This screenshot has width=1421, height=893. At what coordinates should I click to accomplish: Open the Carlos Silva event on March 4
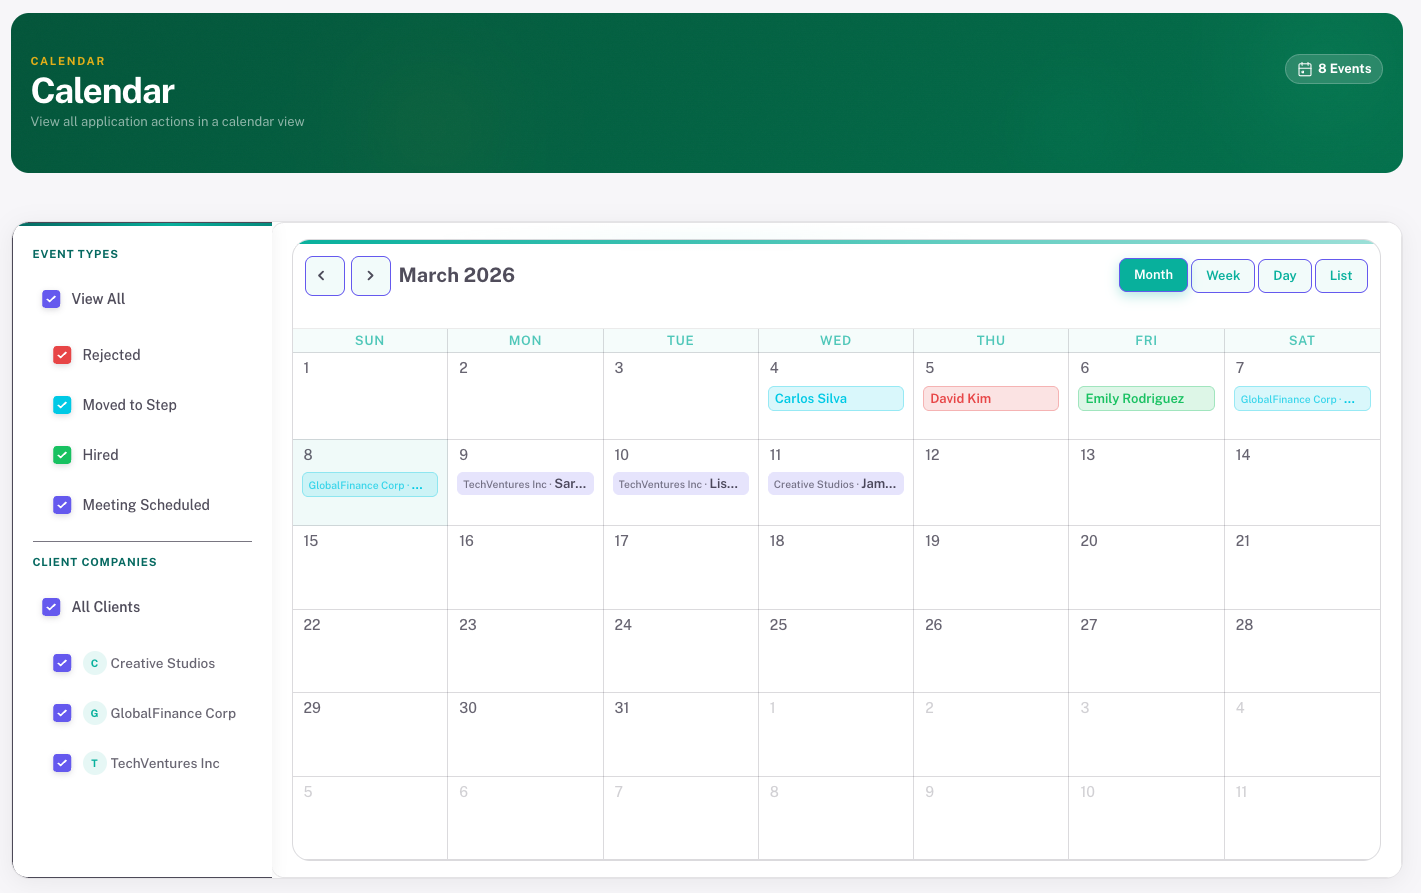click(835, 398)
